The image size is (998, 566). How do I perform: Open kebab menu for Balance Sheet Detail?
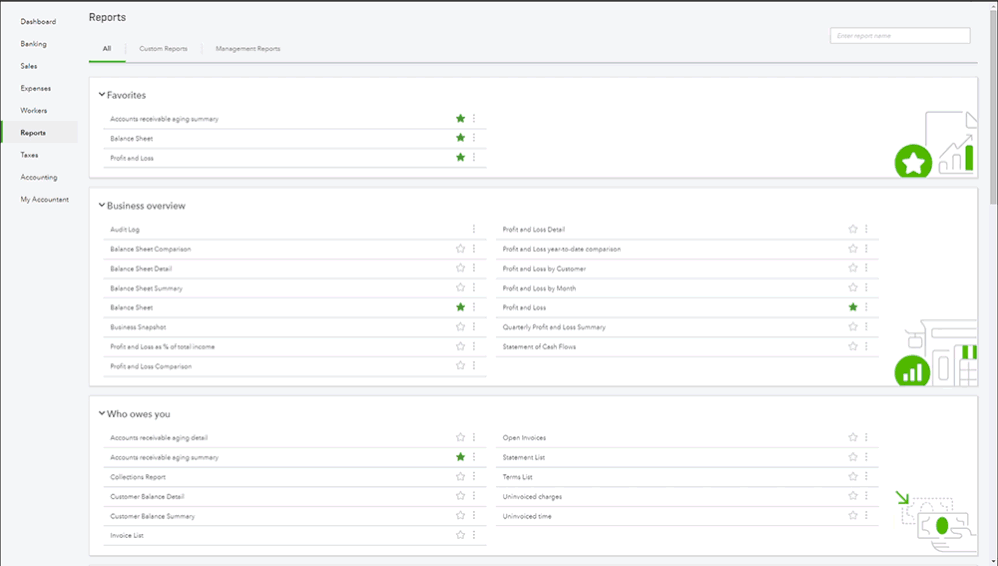pyautogui.click(x=474, y=268)
